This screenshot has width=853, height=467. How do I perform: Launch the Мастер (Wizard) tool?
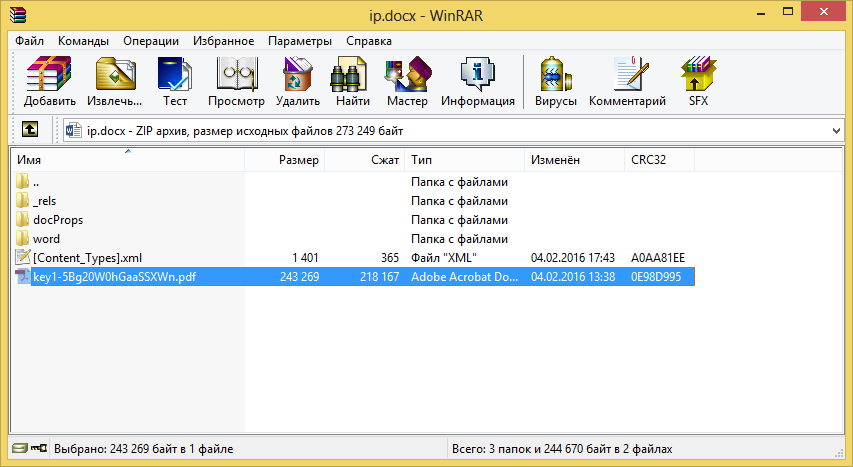407,75
